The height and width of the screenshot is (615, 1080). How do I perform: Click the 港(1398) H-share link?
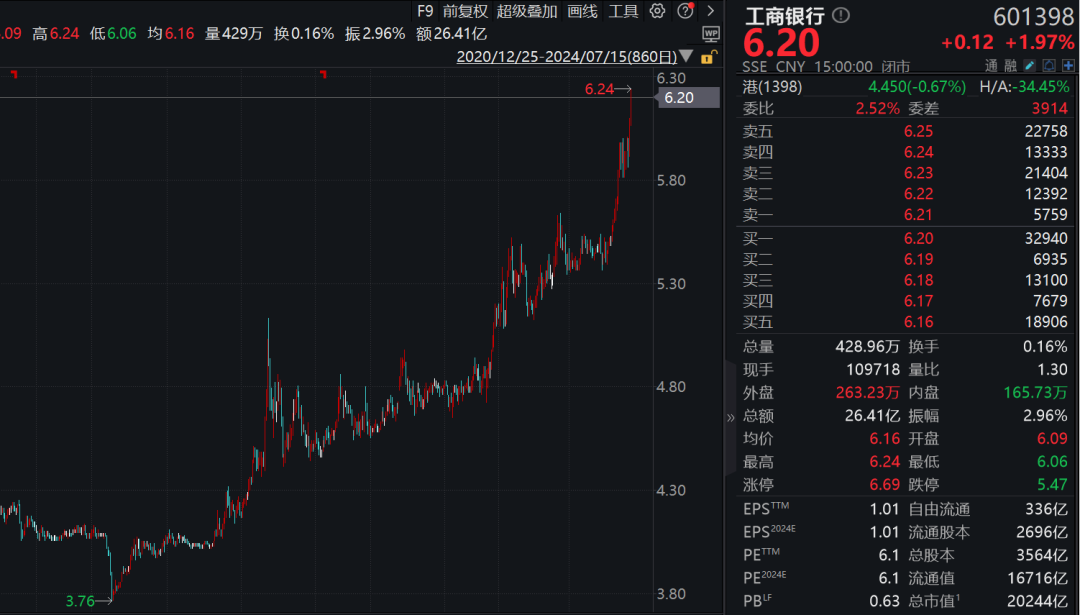(x=772, y=87)
